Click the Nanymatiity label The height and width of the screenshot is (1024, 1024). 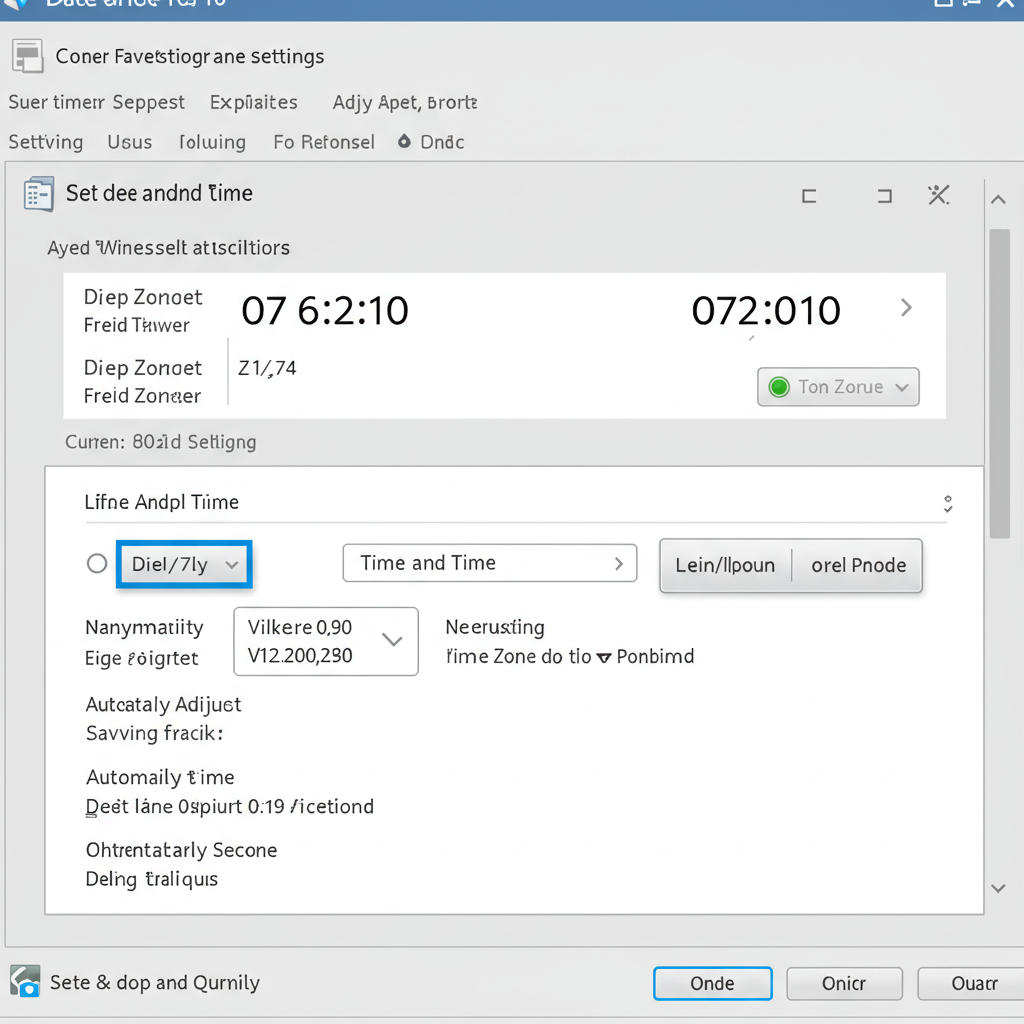tap(144, 628)
